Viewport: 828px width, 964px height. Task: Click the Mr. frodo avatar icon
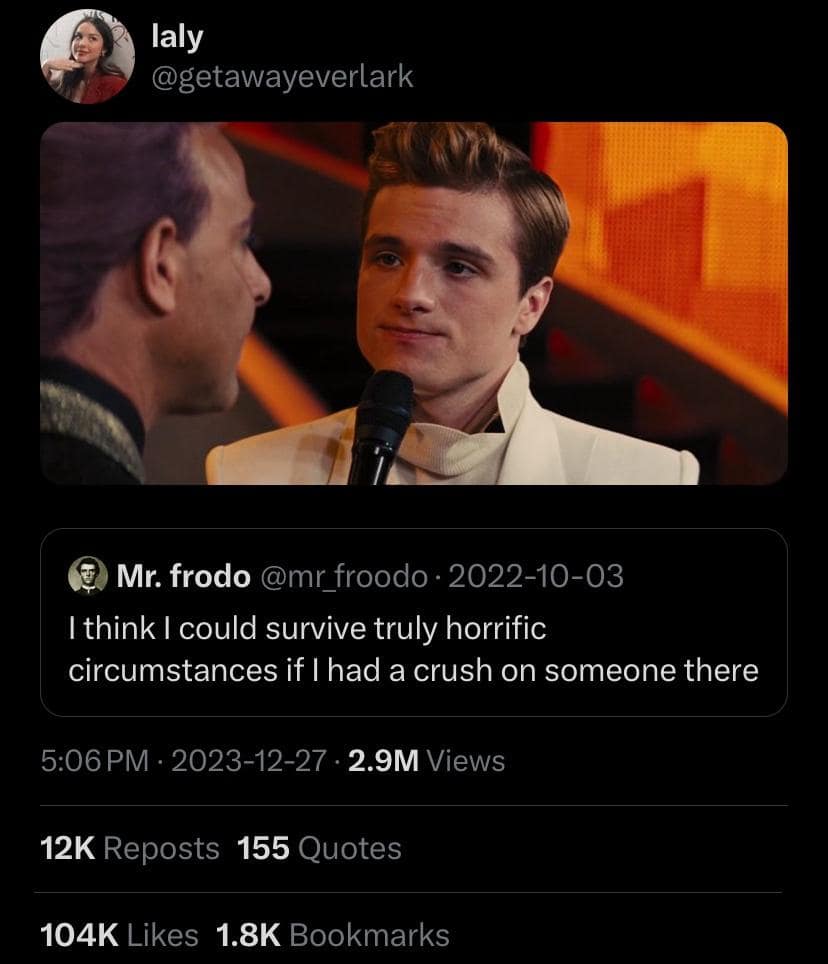click(x=87, y=575)
